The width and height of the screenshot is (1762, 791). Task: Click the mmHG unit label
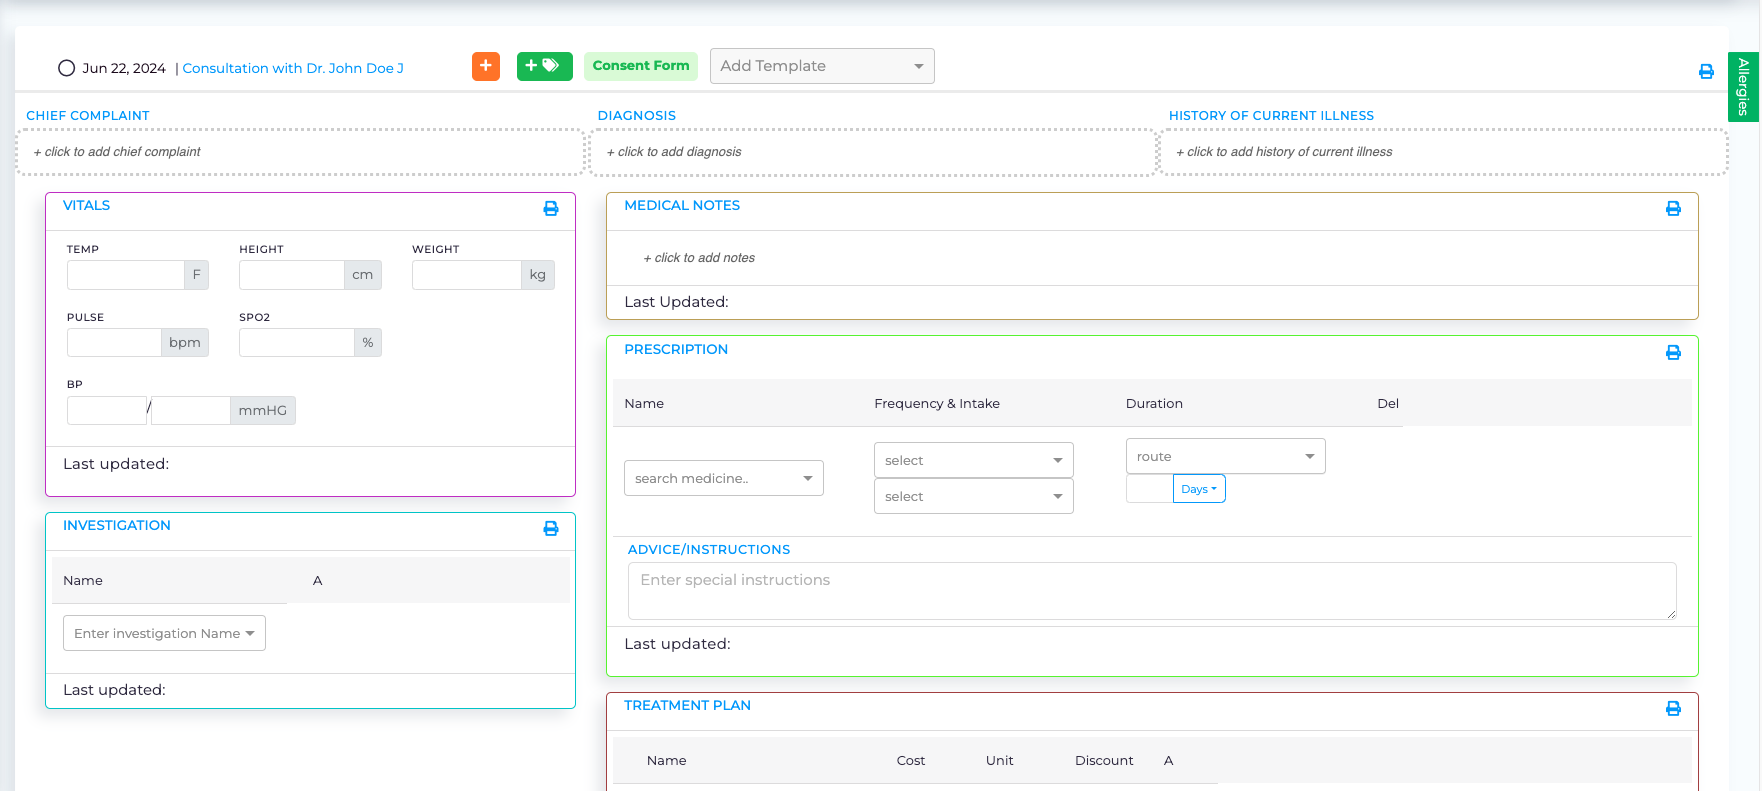263,410
